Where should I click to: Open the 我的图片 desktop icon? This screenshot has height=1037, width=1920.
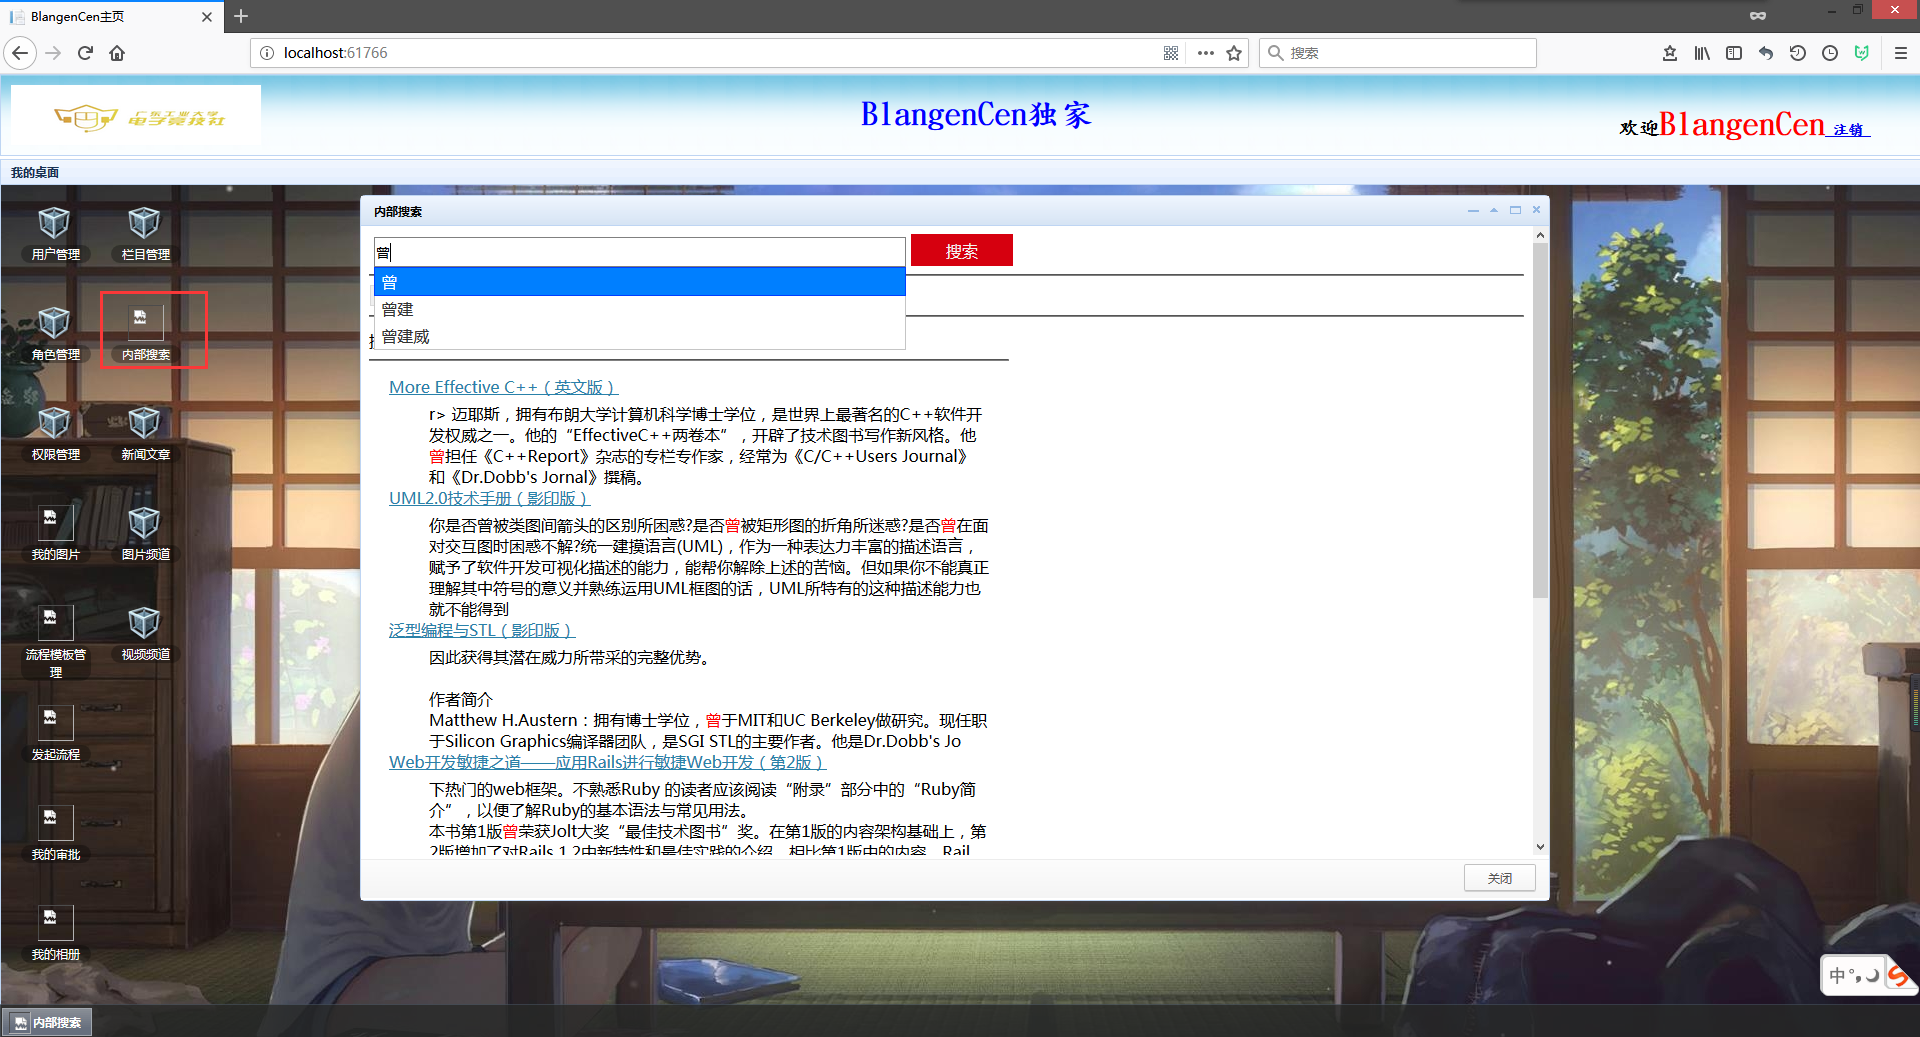pos(55,533)
